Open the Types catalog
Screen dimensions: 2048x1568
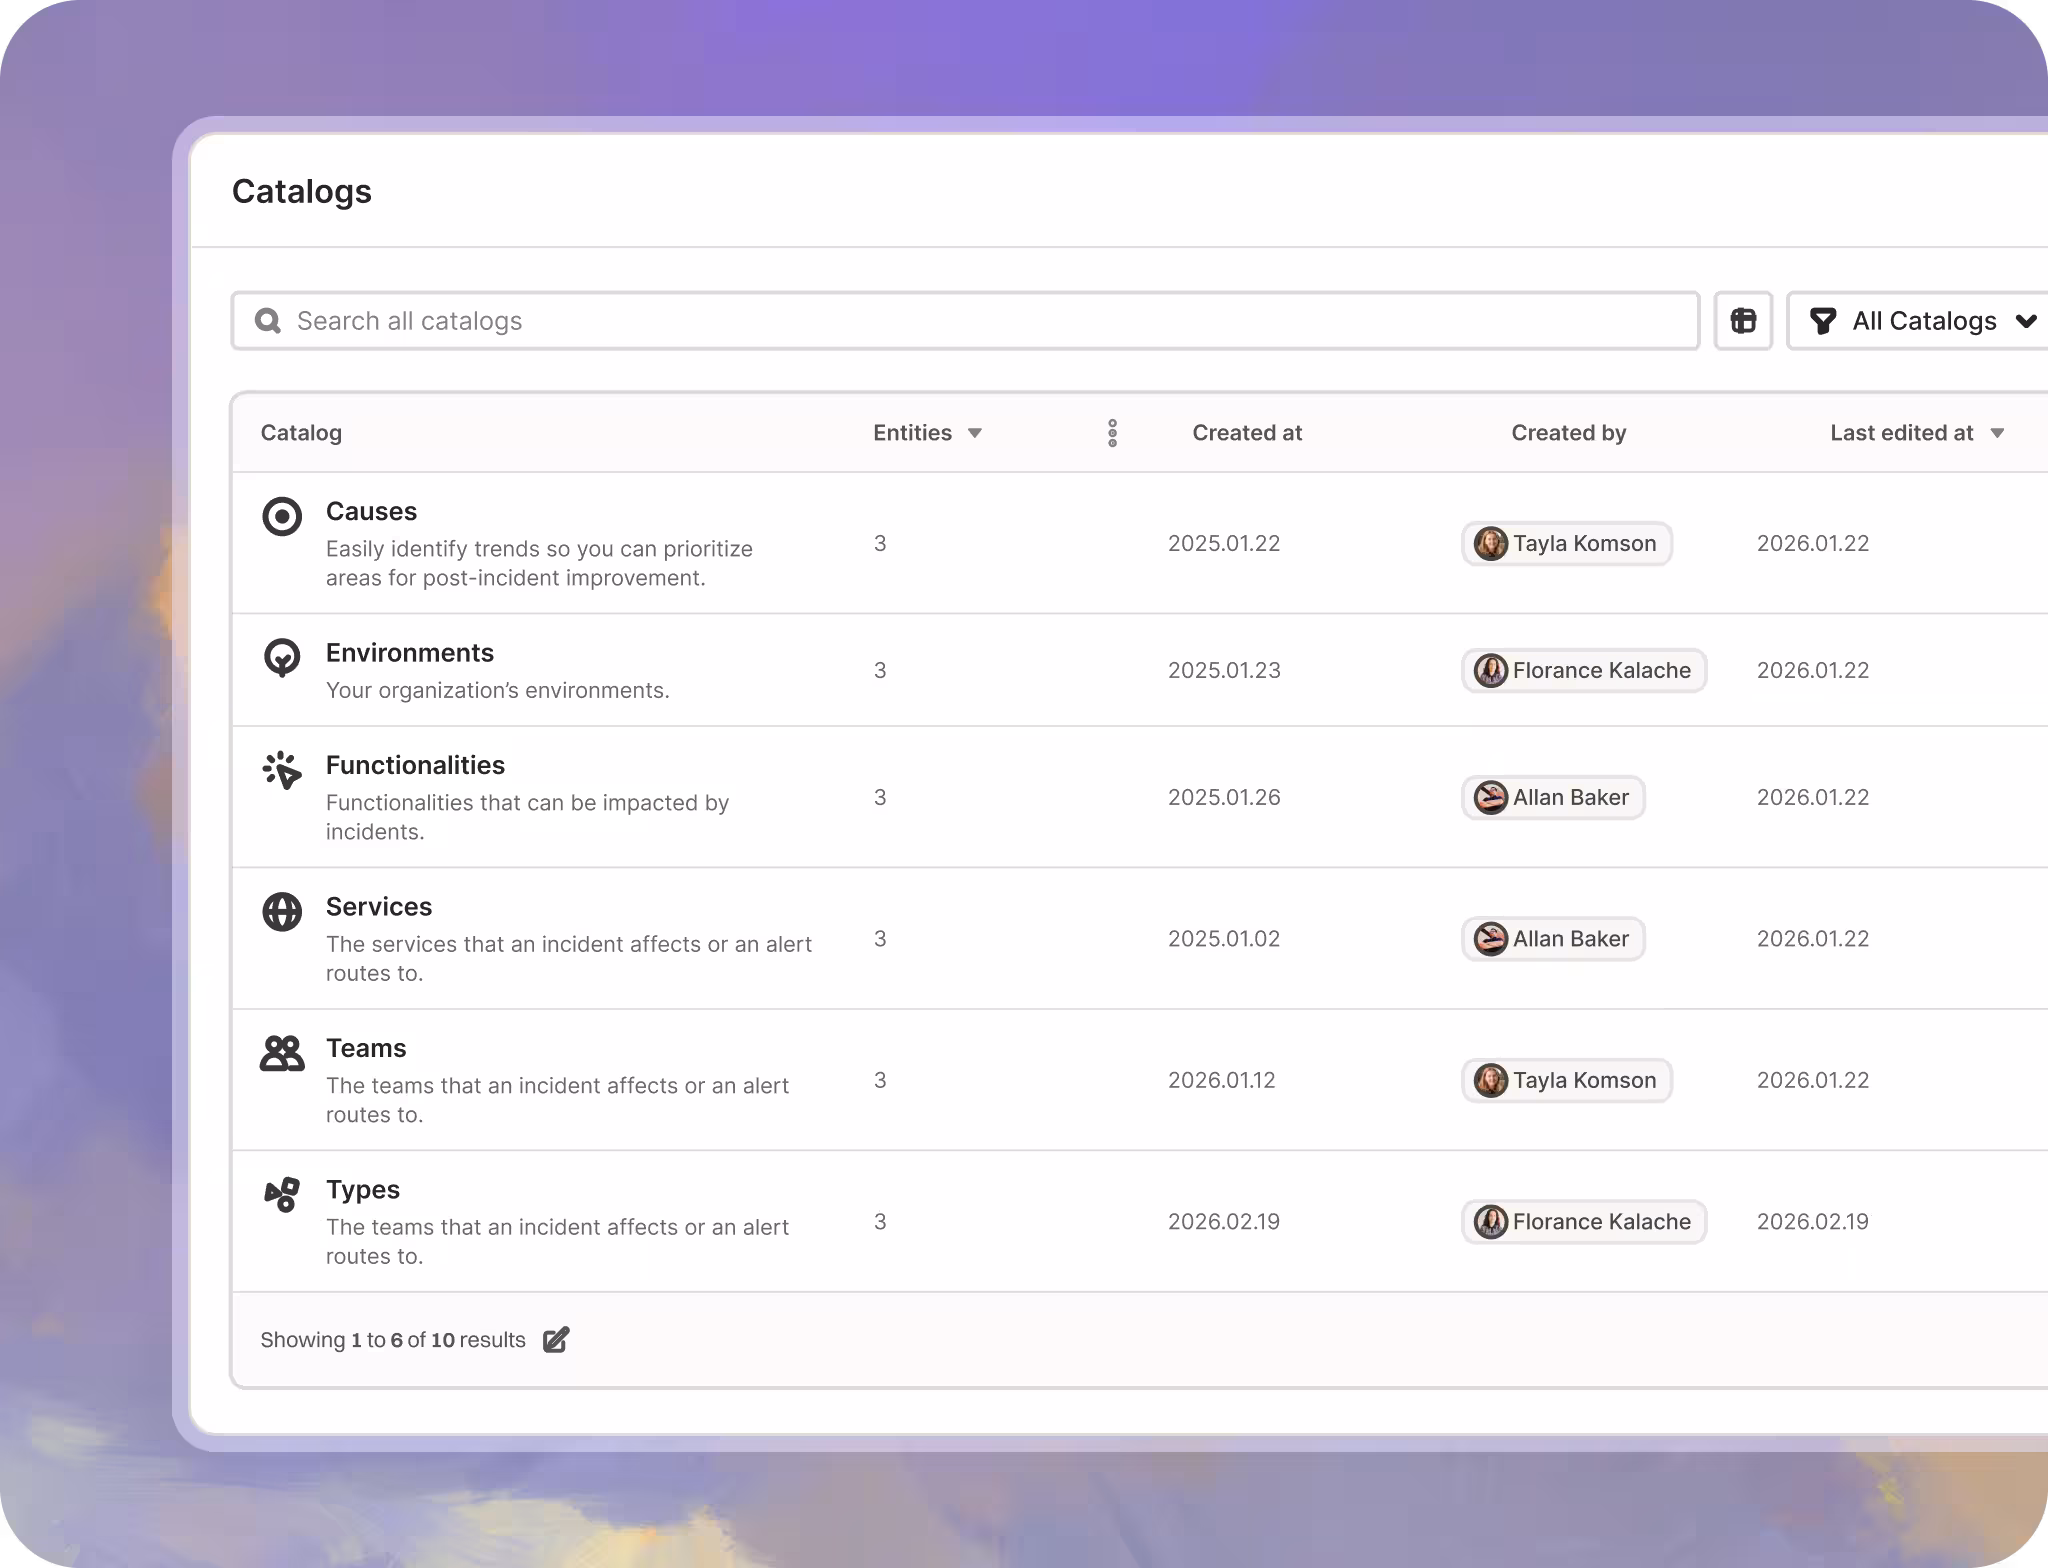click(x=363, y=1190)
